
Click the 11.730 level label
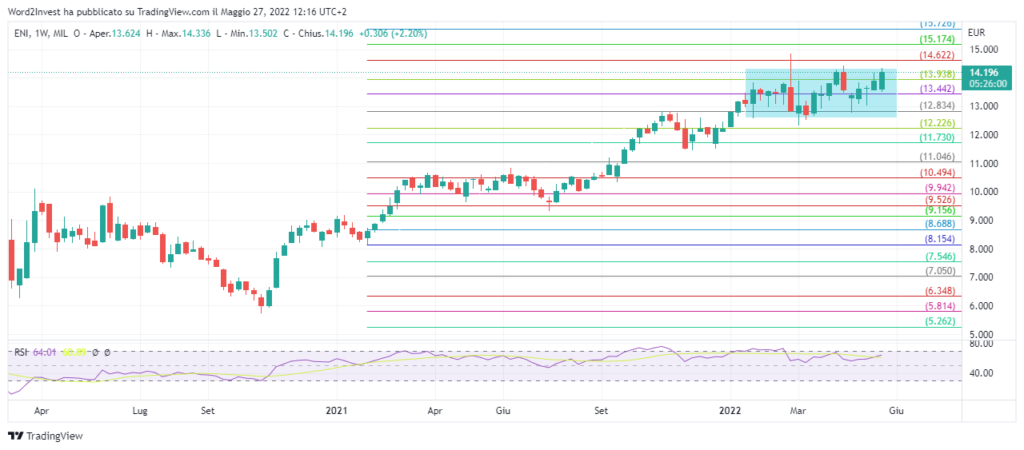pyautogui.click(x=937, y=137)
